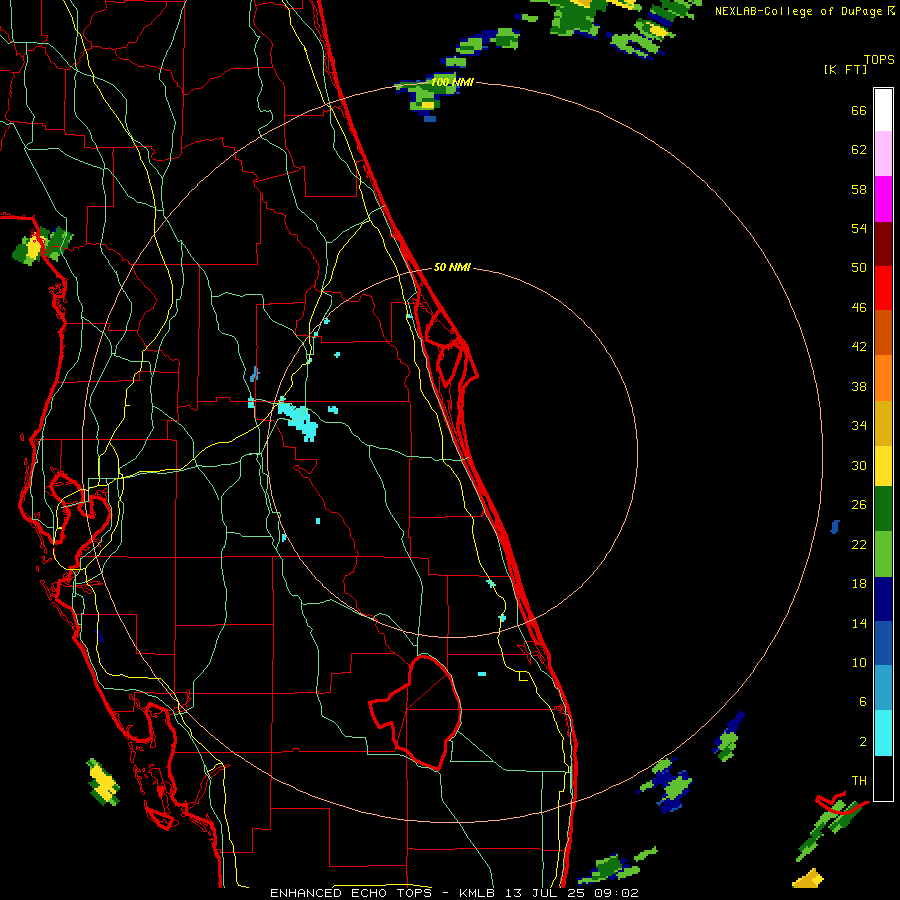Click the "13 JUL 25 09:02" timestamp
900x900 pixels.
(x=572, y=893)
